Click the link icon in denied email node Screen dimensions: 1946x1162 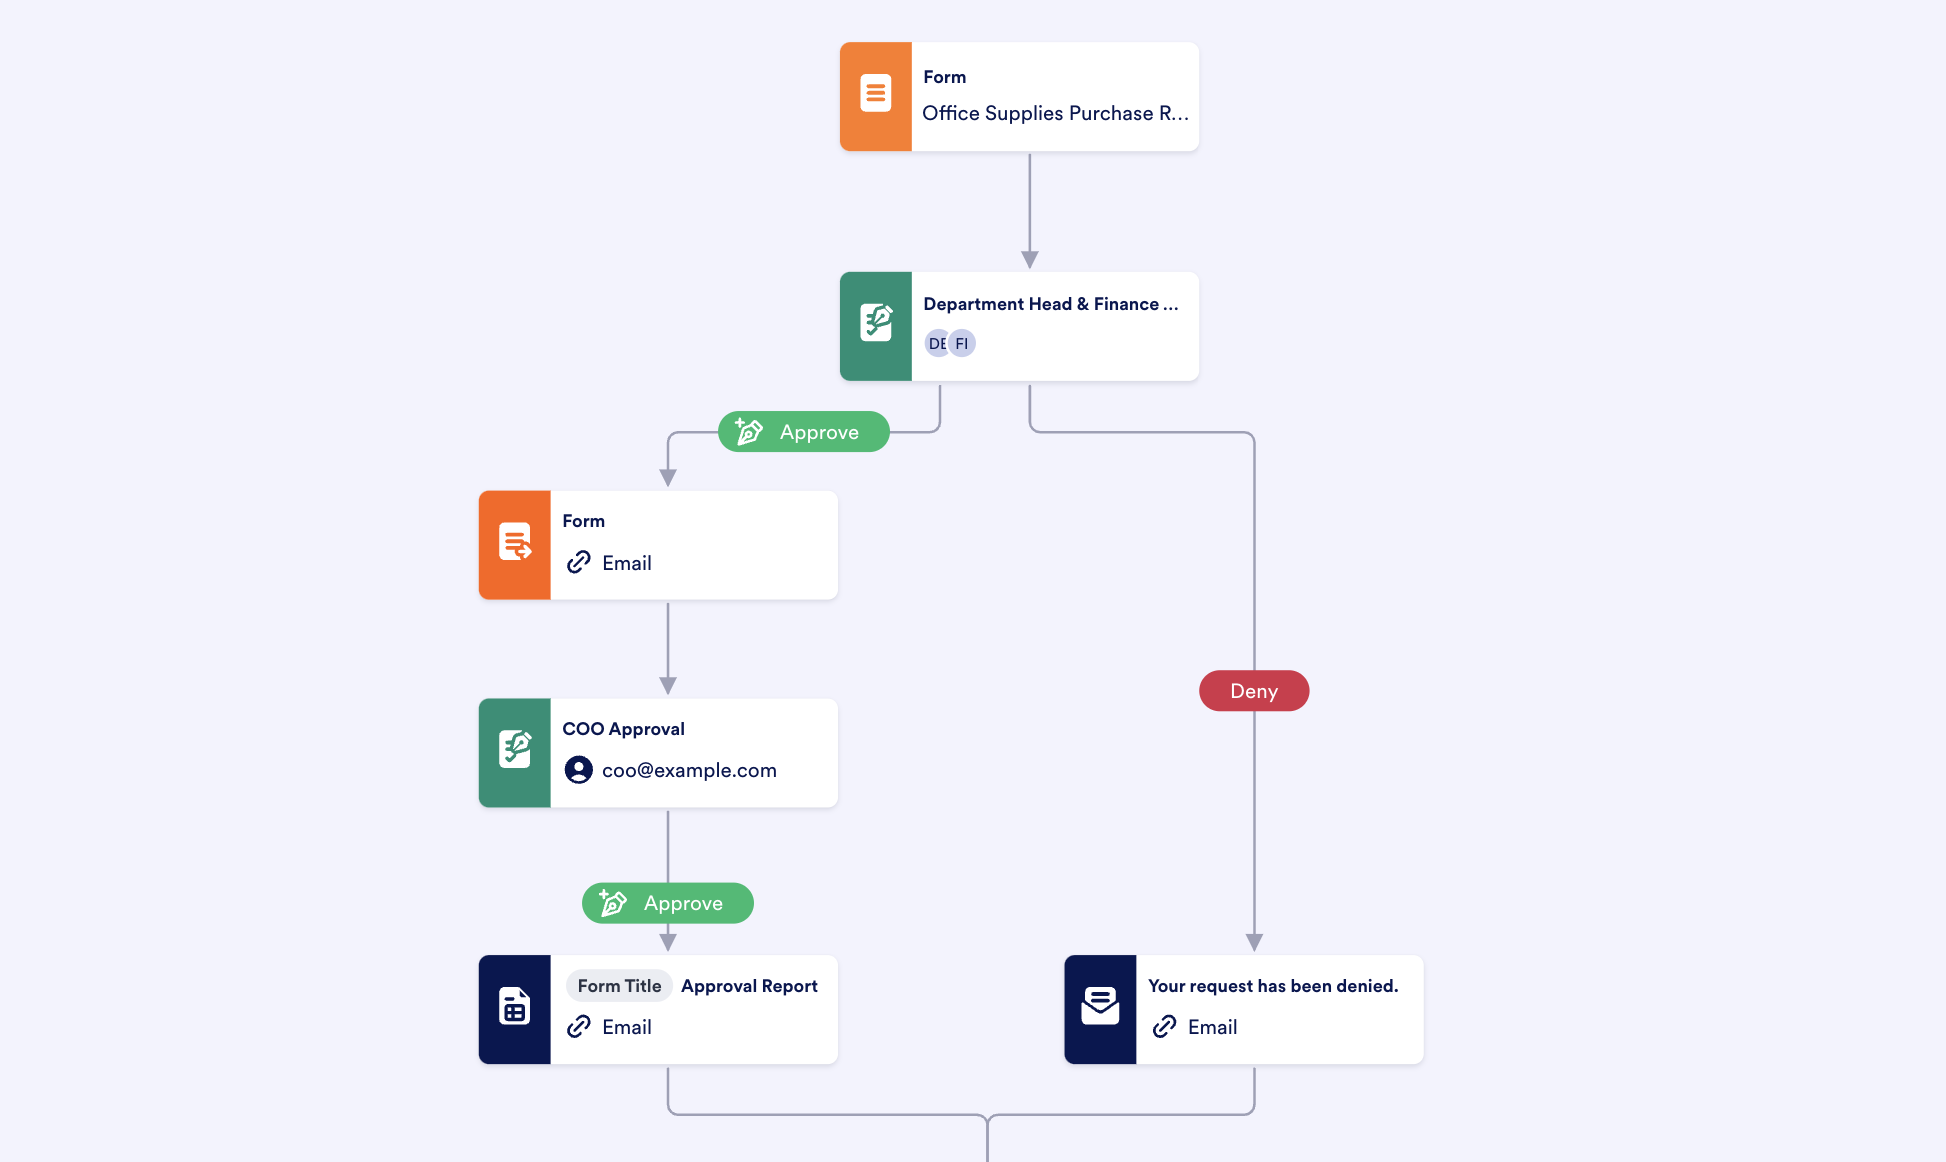coord(1164,1027)
